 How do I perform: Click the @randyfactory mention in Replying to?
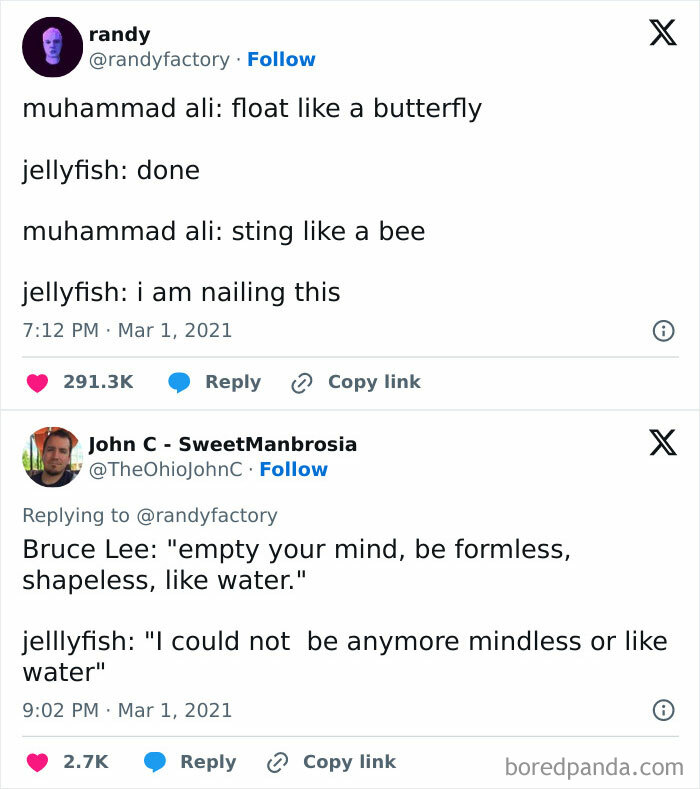coord(205,515)
